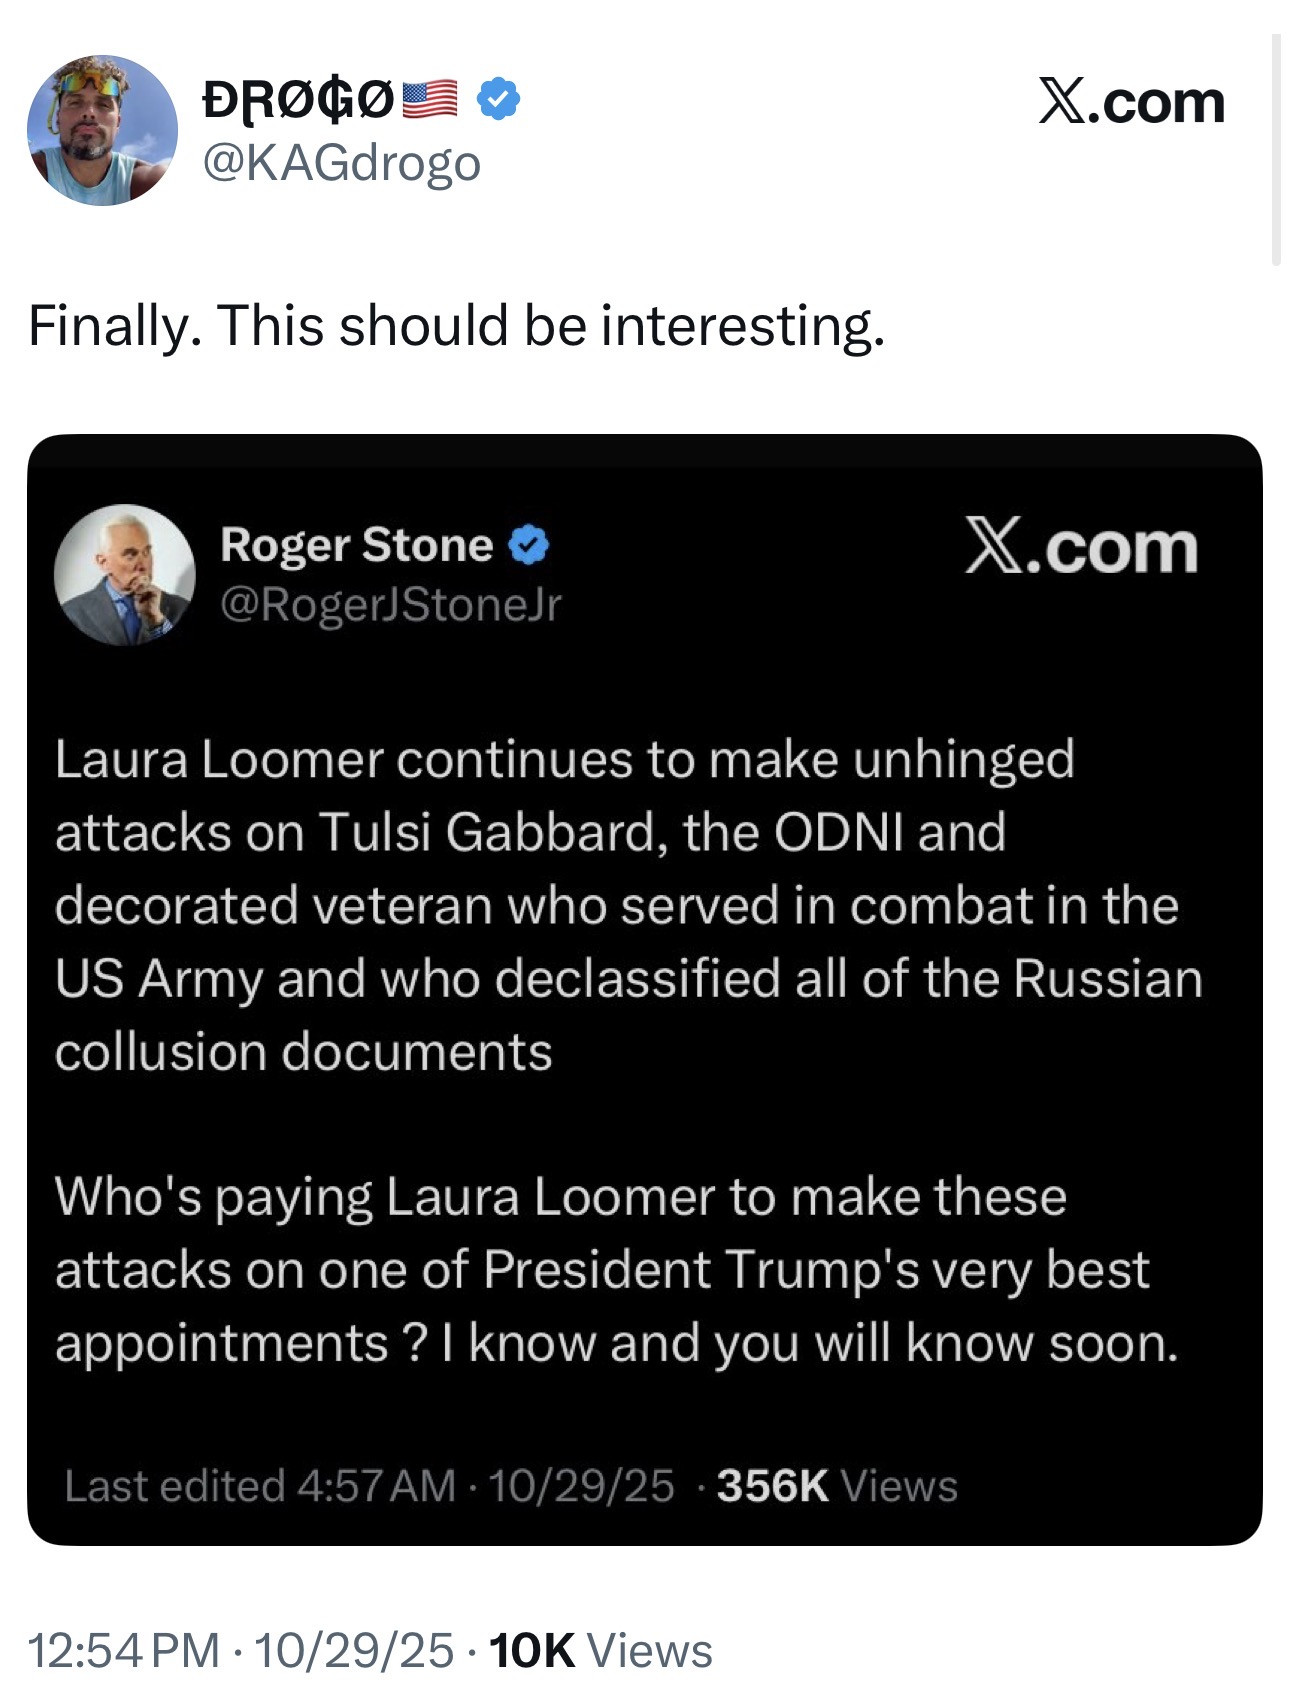Click the "Last edited 4:57 AM" label
Image resolution: width=1290 pixels, height=1691 pixels.
click(x=260, y=1486)
